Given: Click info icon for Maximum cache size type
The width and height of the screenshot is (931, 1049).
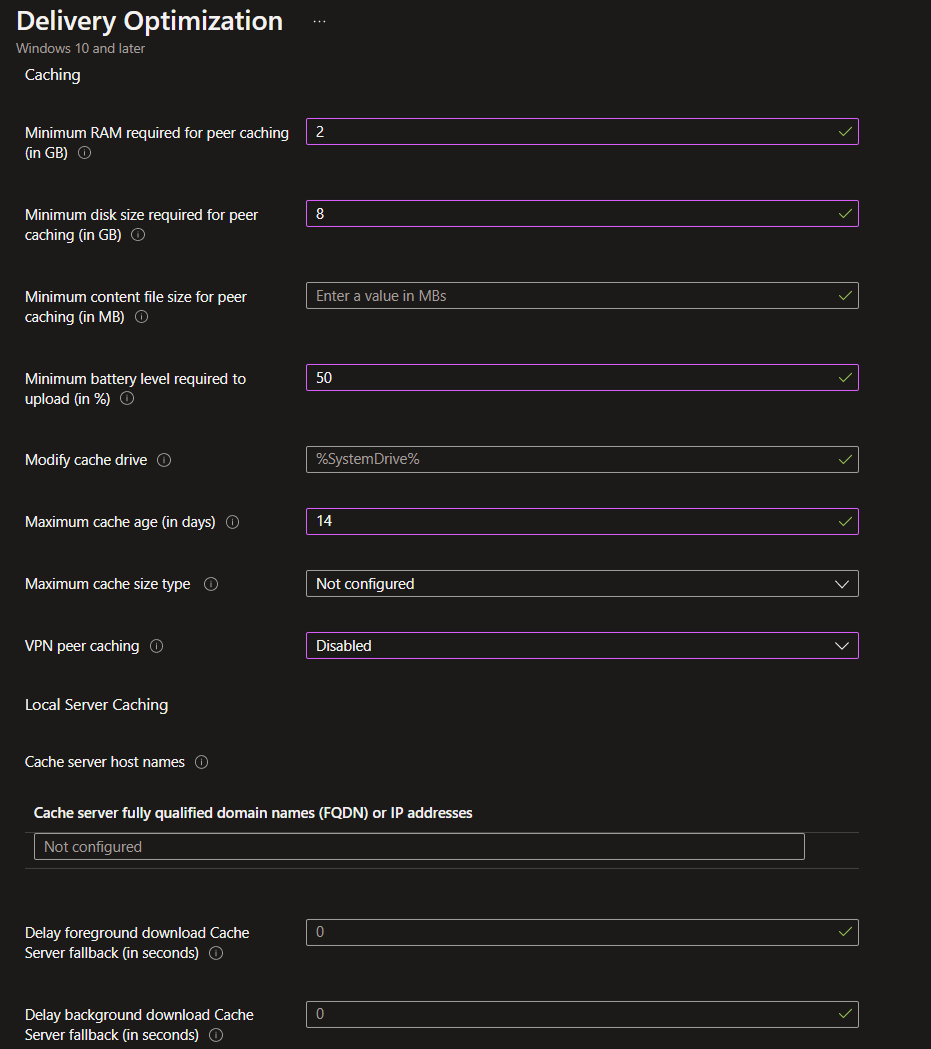Looking at the screenshot, I should click(211, 584).
